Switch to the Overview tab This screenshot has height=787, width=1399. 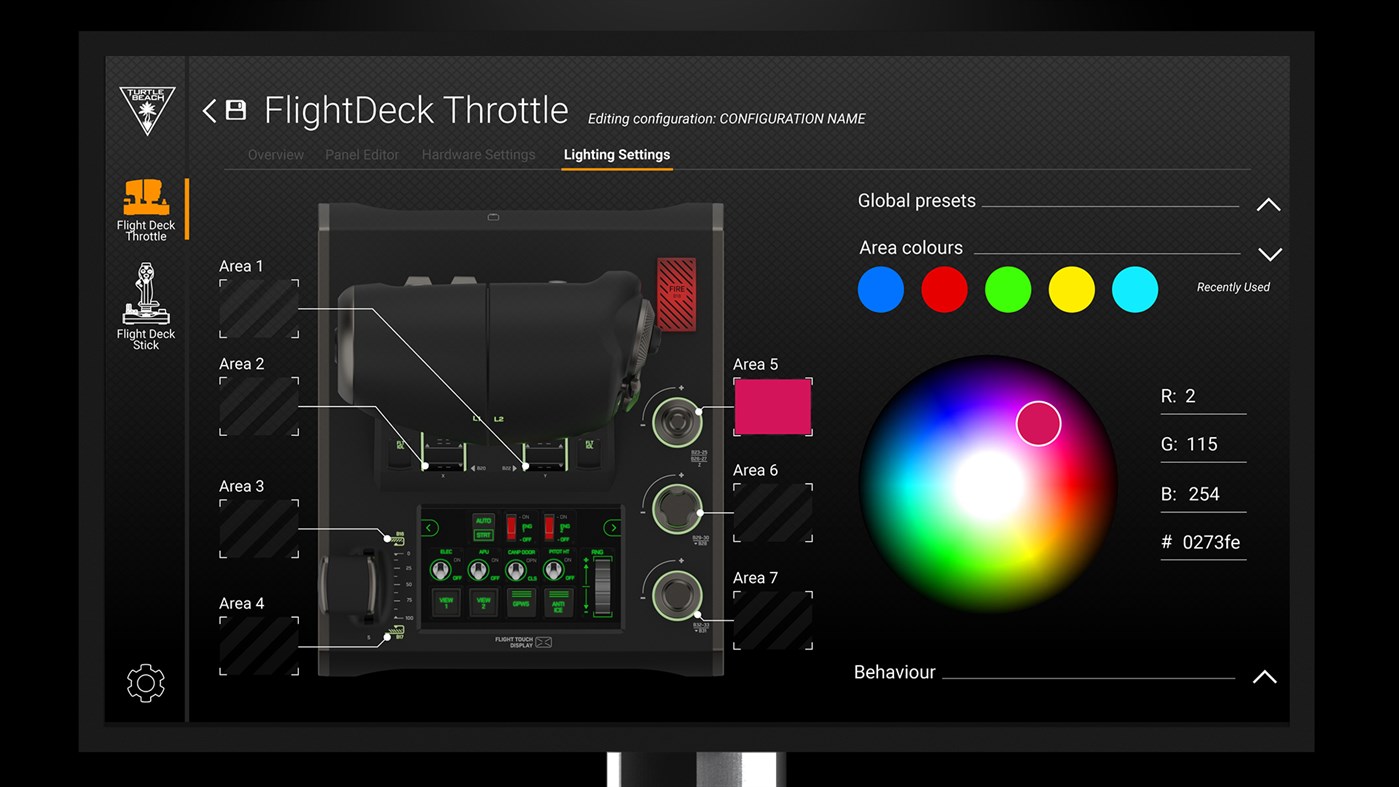(x=275, y=154)
